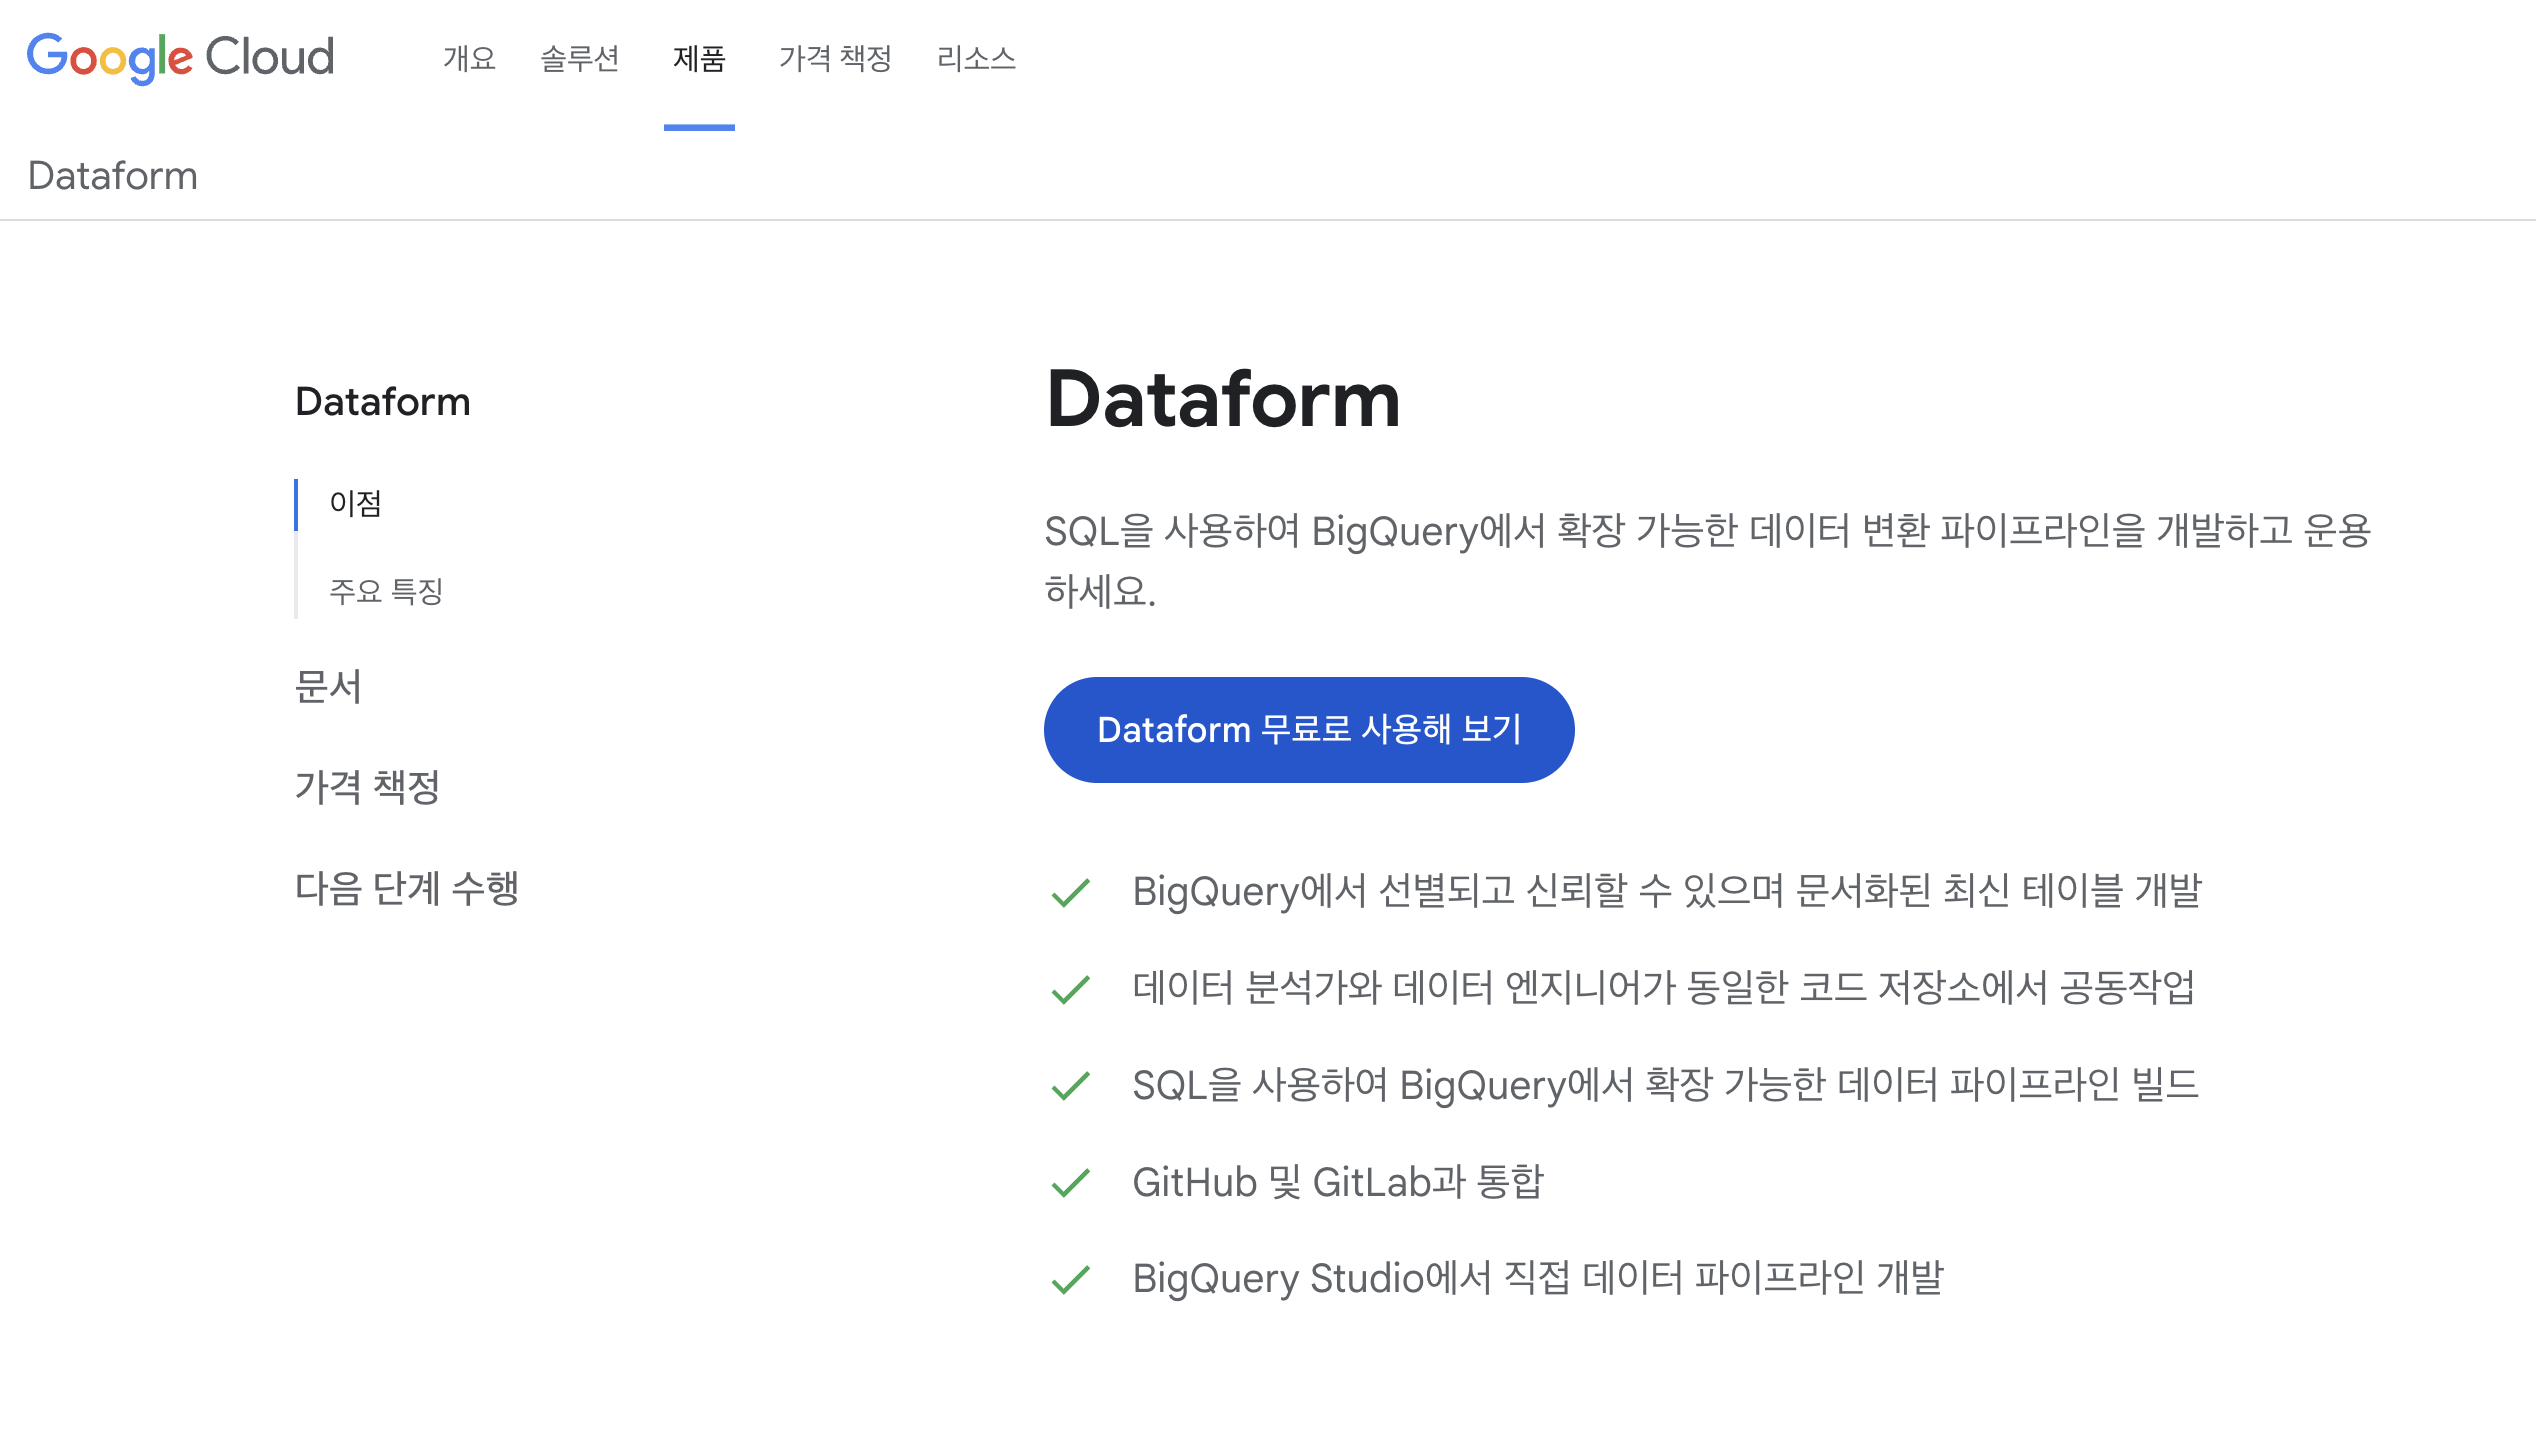The width and height of the screenshot is (2536, 1430).
Task: Open the 리소스 navigation menu
Action: point(976,58)
